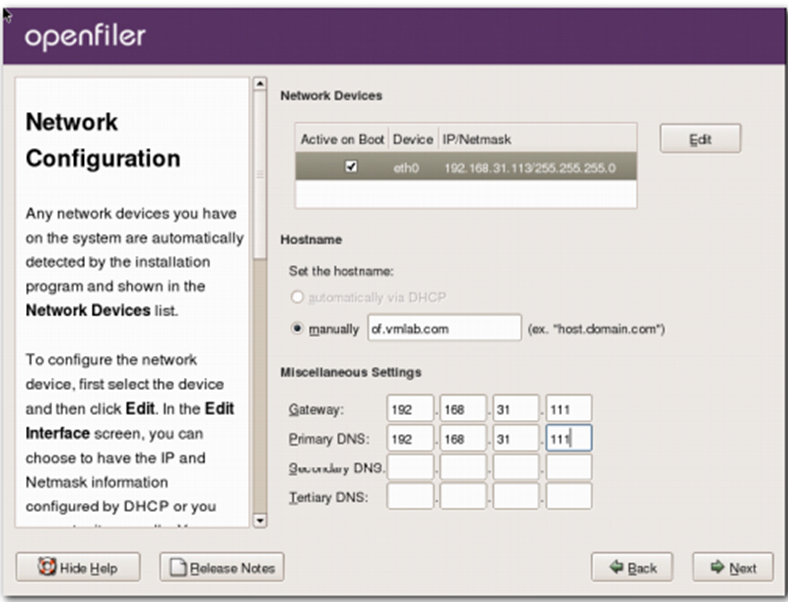Viewport: 788px width, 602px height.
Task: Click Gateway fourth octet field 111
Action: pyautogui.click(x=569, y=409)
